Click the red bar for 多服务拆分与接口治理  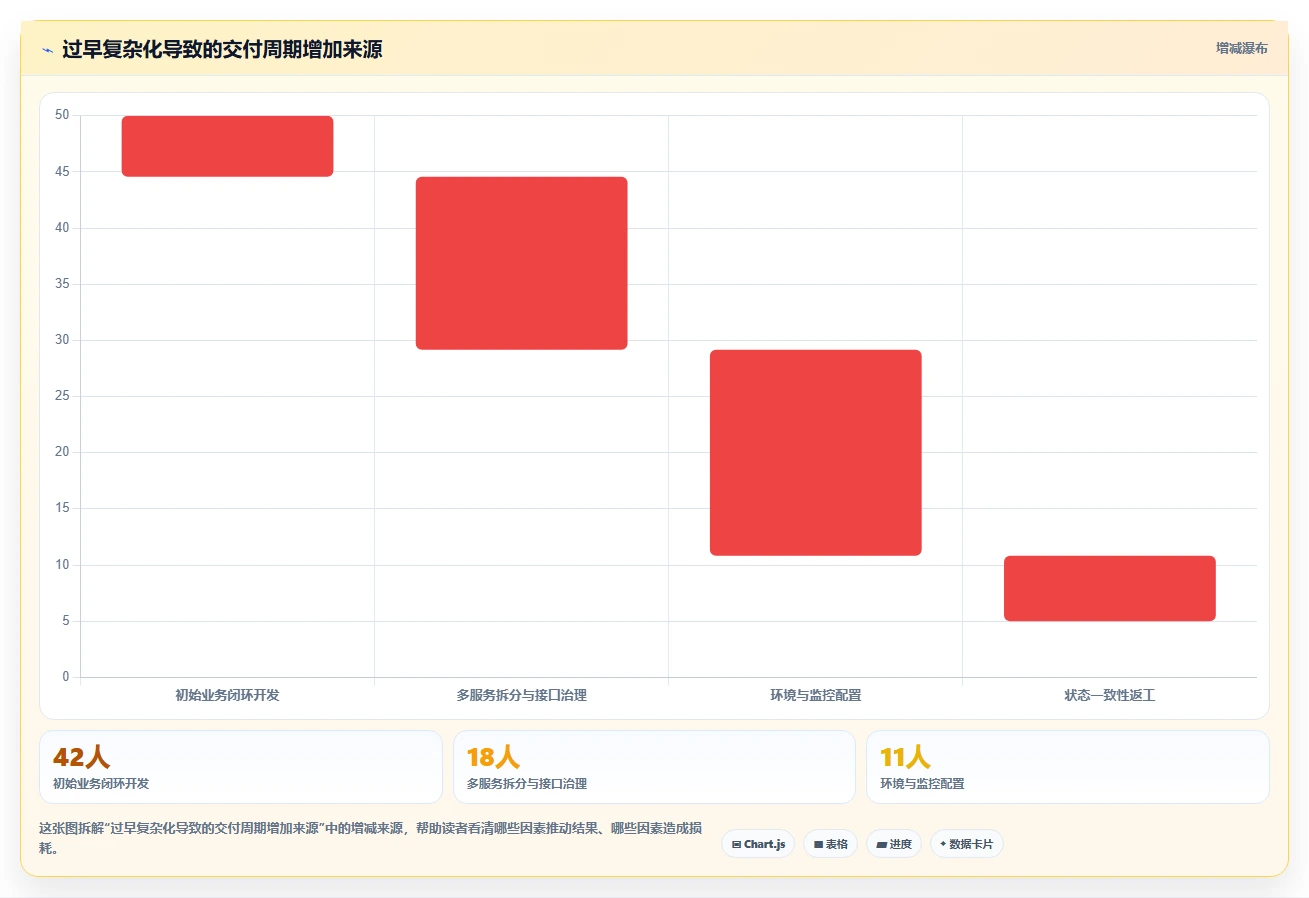(x=522, y=263)
